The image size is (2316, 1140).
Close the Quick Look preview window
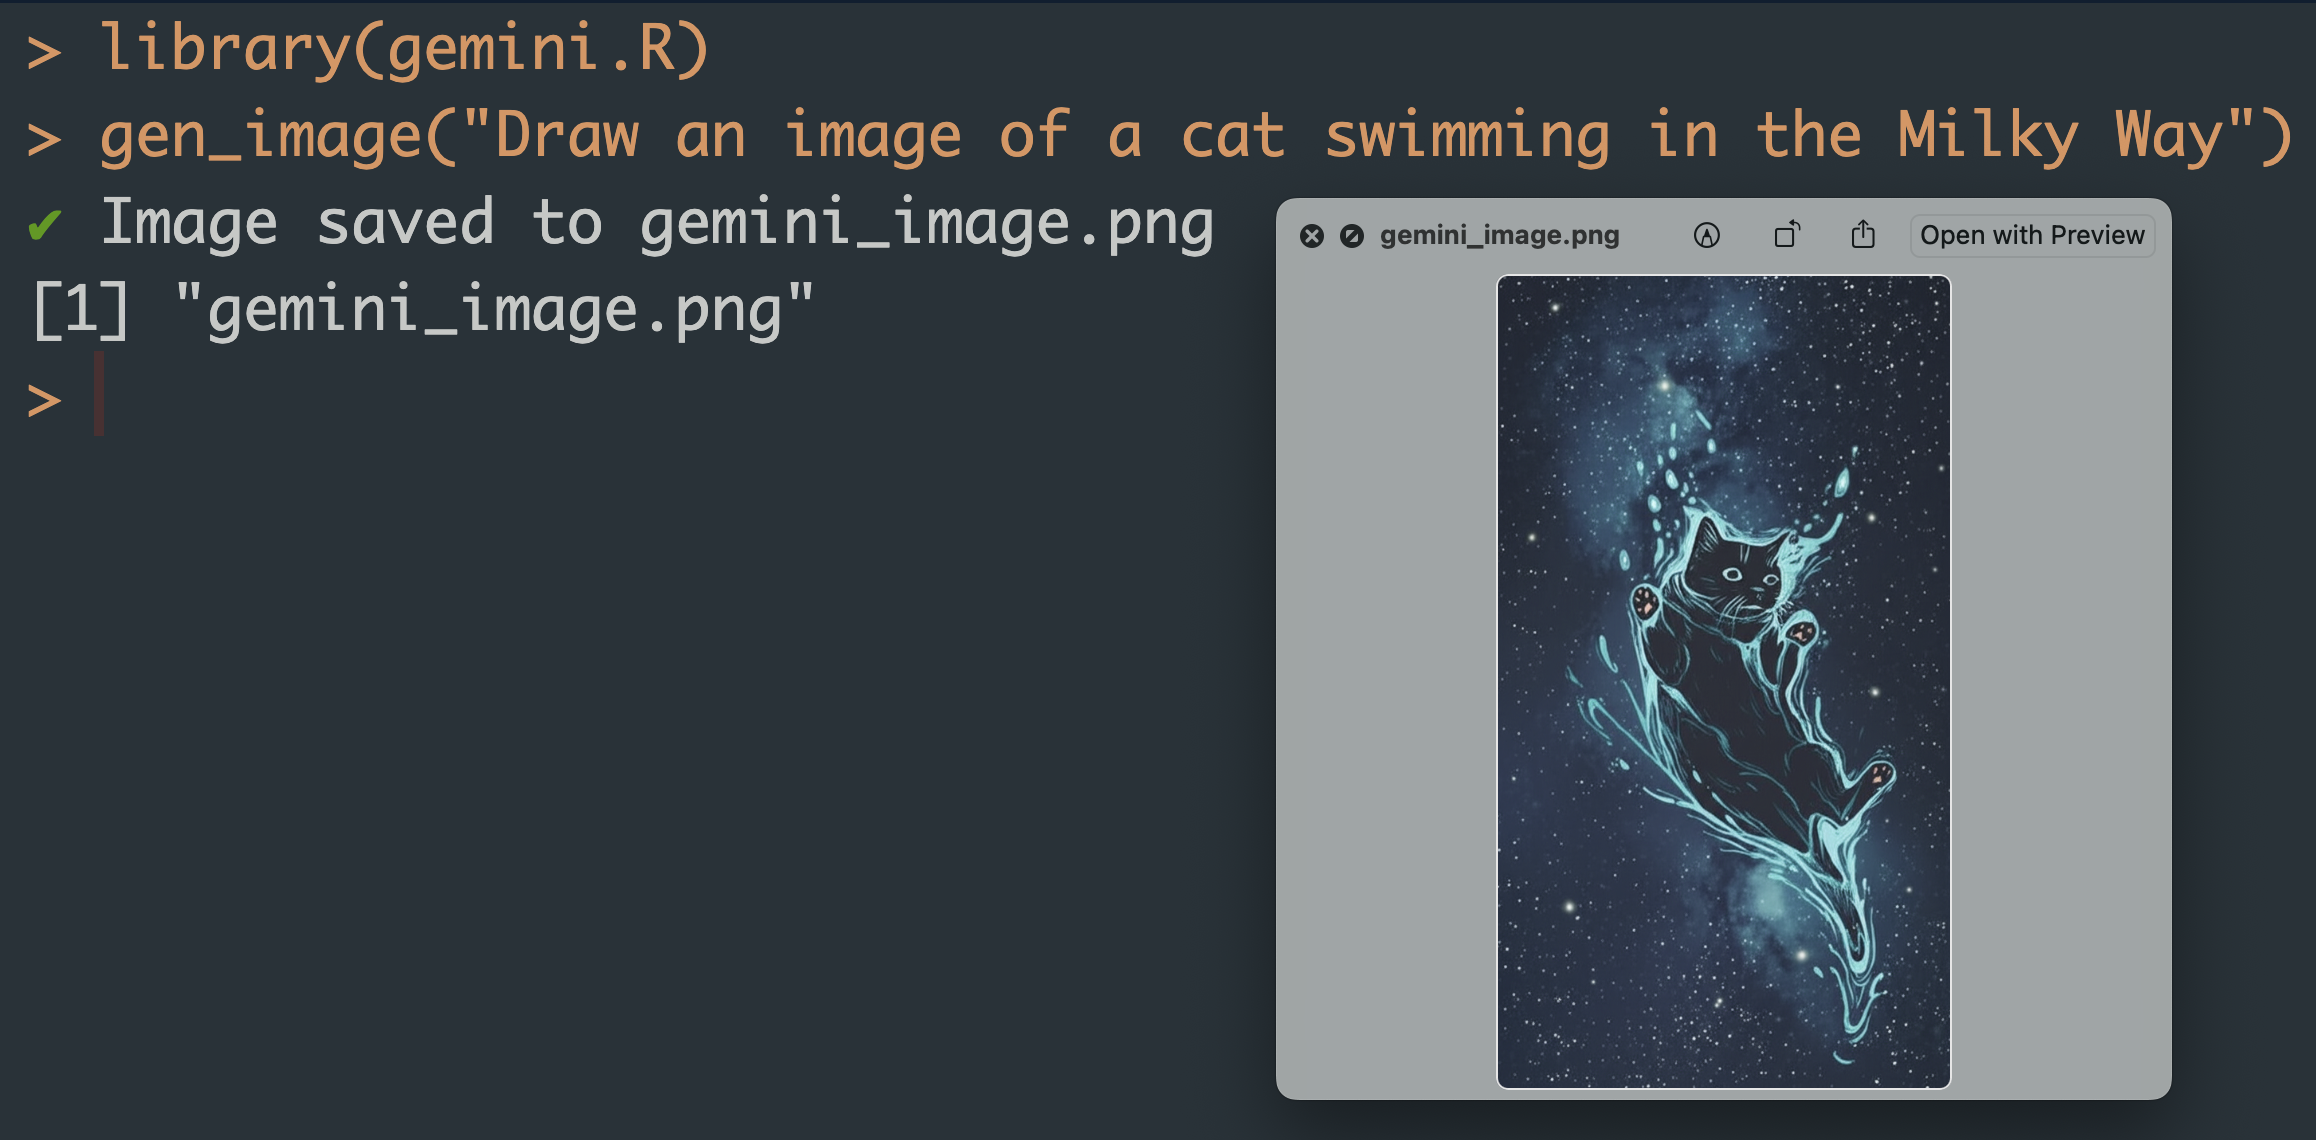click(x=1312, y=236)
